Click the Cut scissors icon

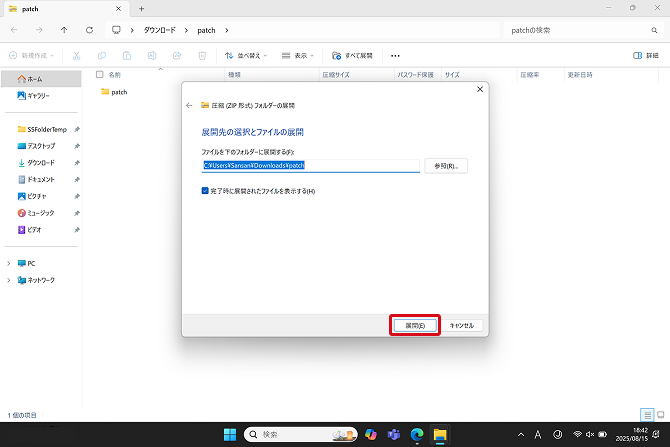pos(76,56)
